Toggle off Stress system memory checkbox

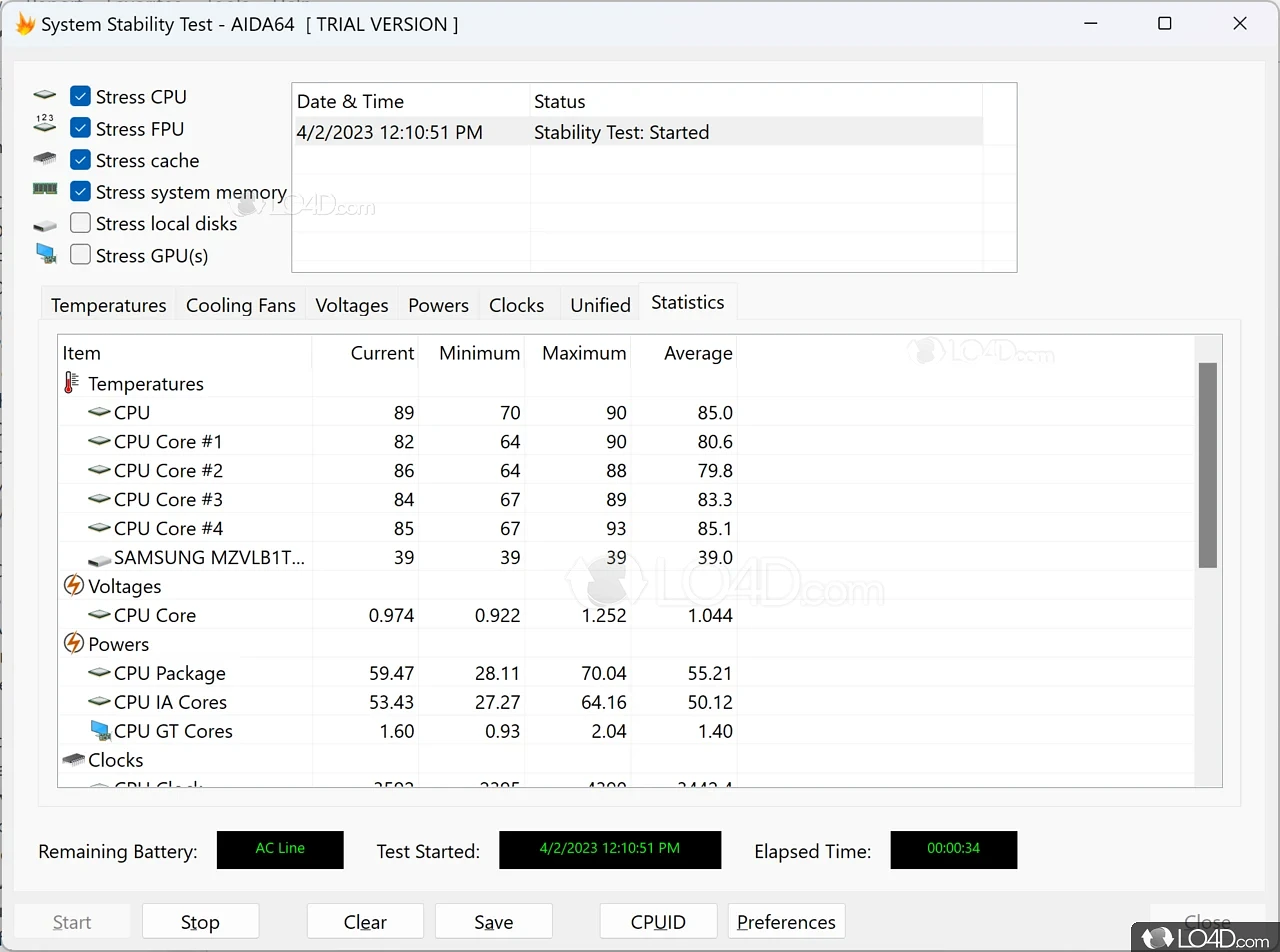pos(81,191)
